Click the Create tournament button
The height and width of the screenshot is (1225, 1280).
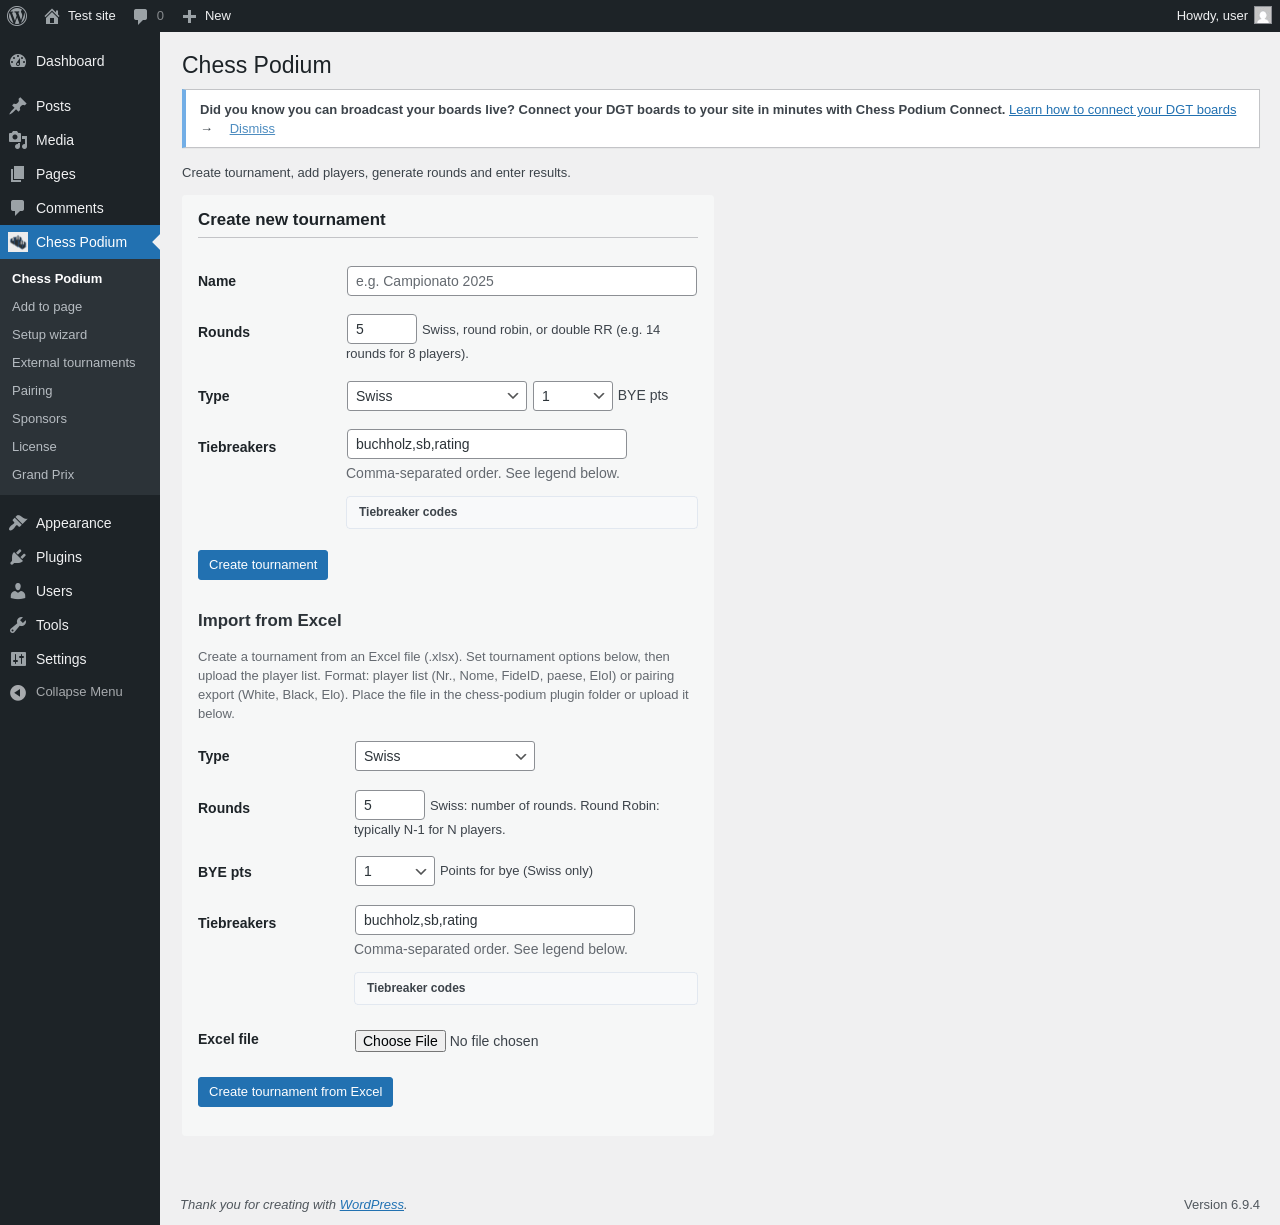(x=263, y=565)
